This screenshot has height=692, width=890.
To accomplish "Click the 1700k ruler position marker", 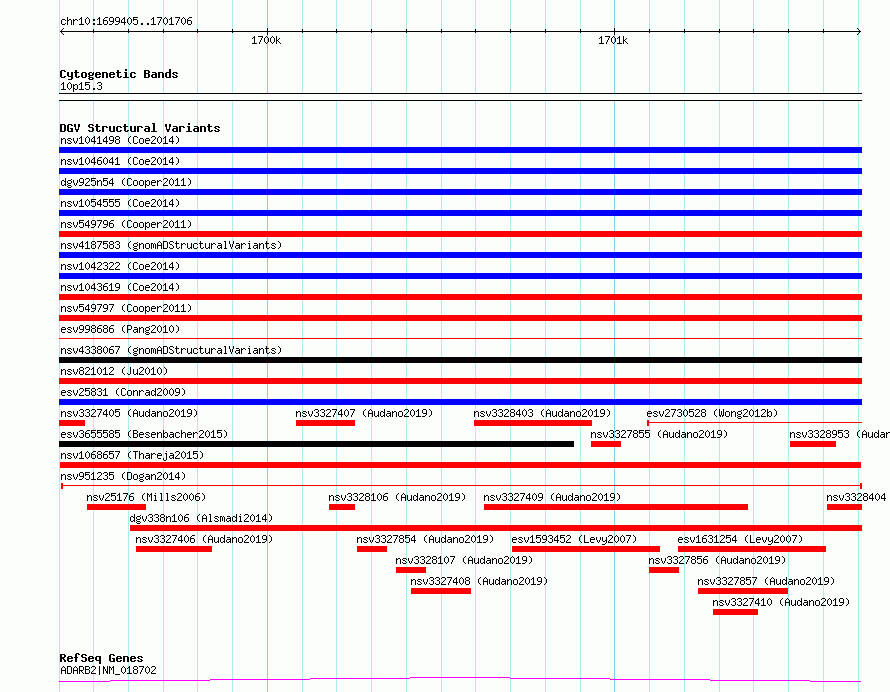I will tap(266, 40).
